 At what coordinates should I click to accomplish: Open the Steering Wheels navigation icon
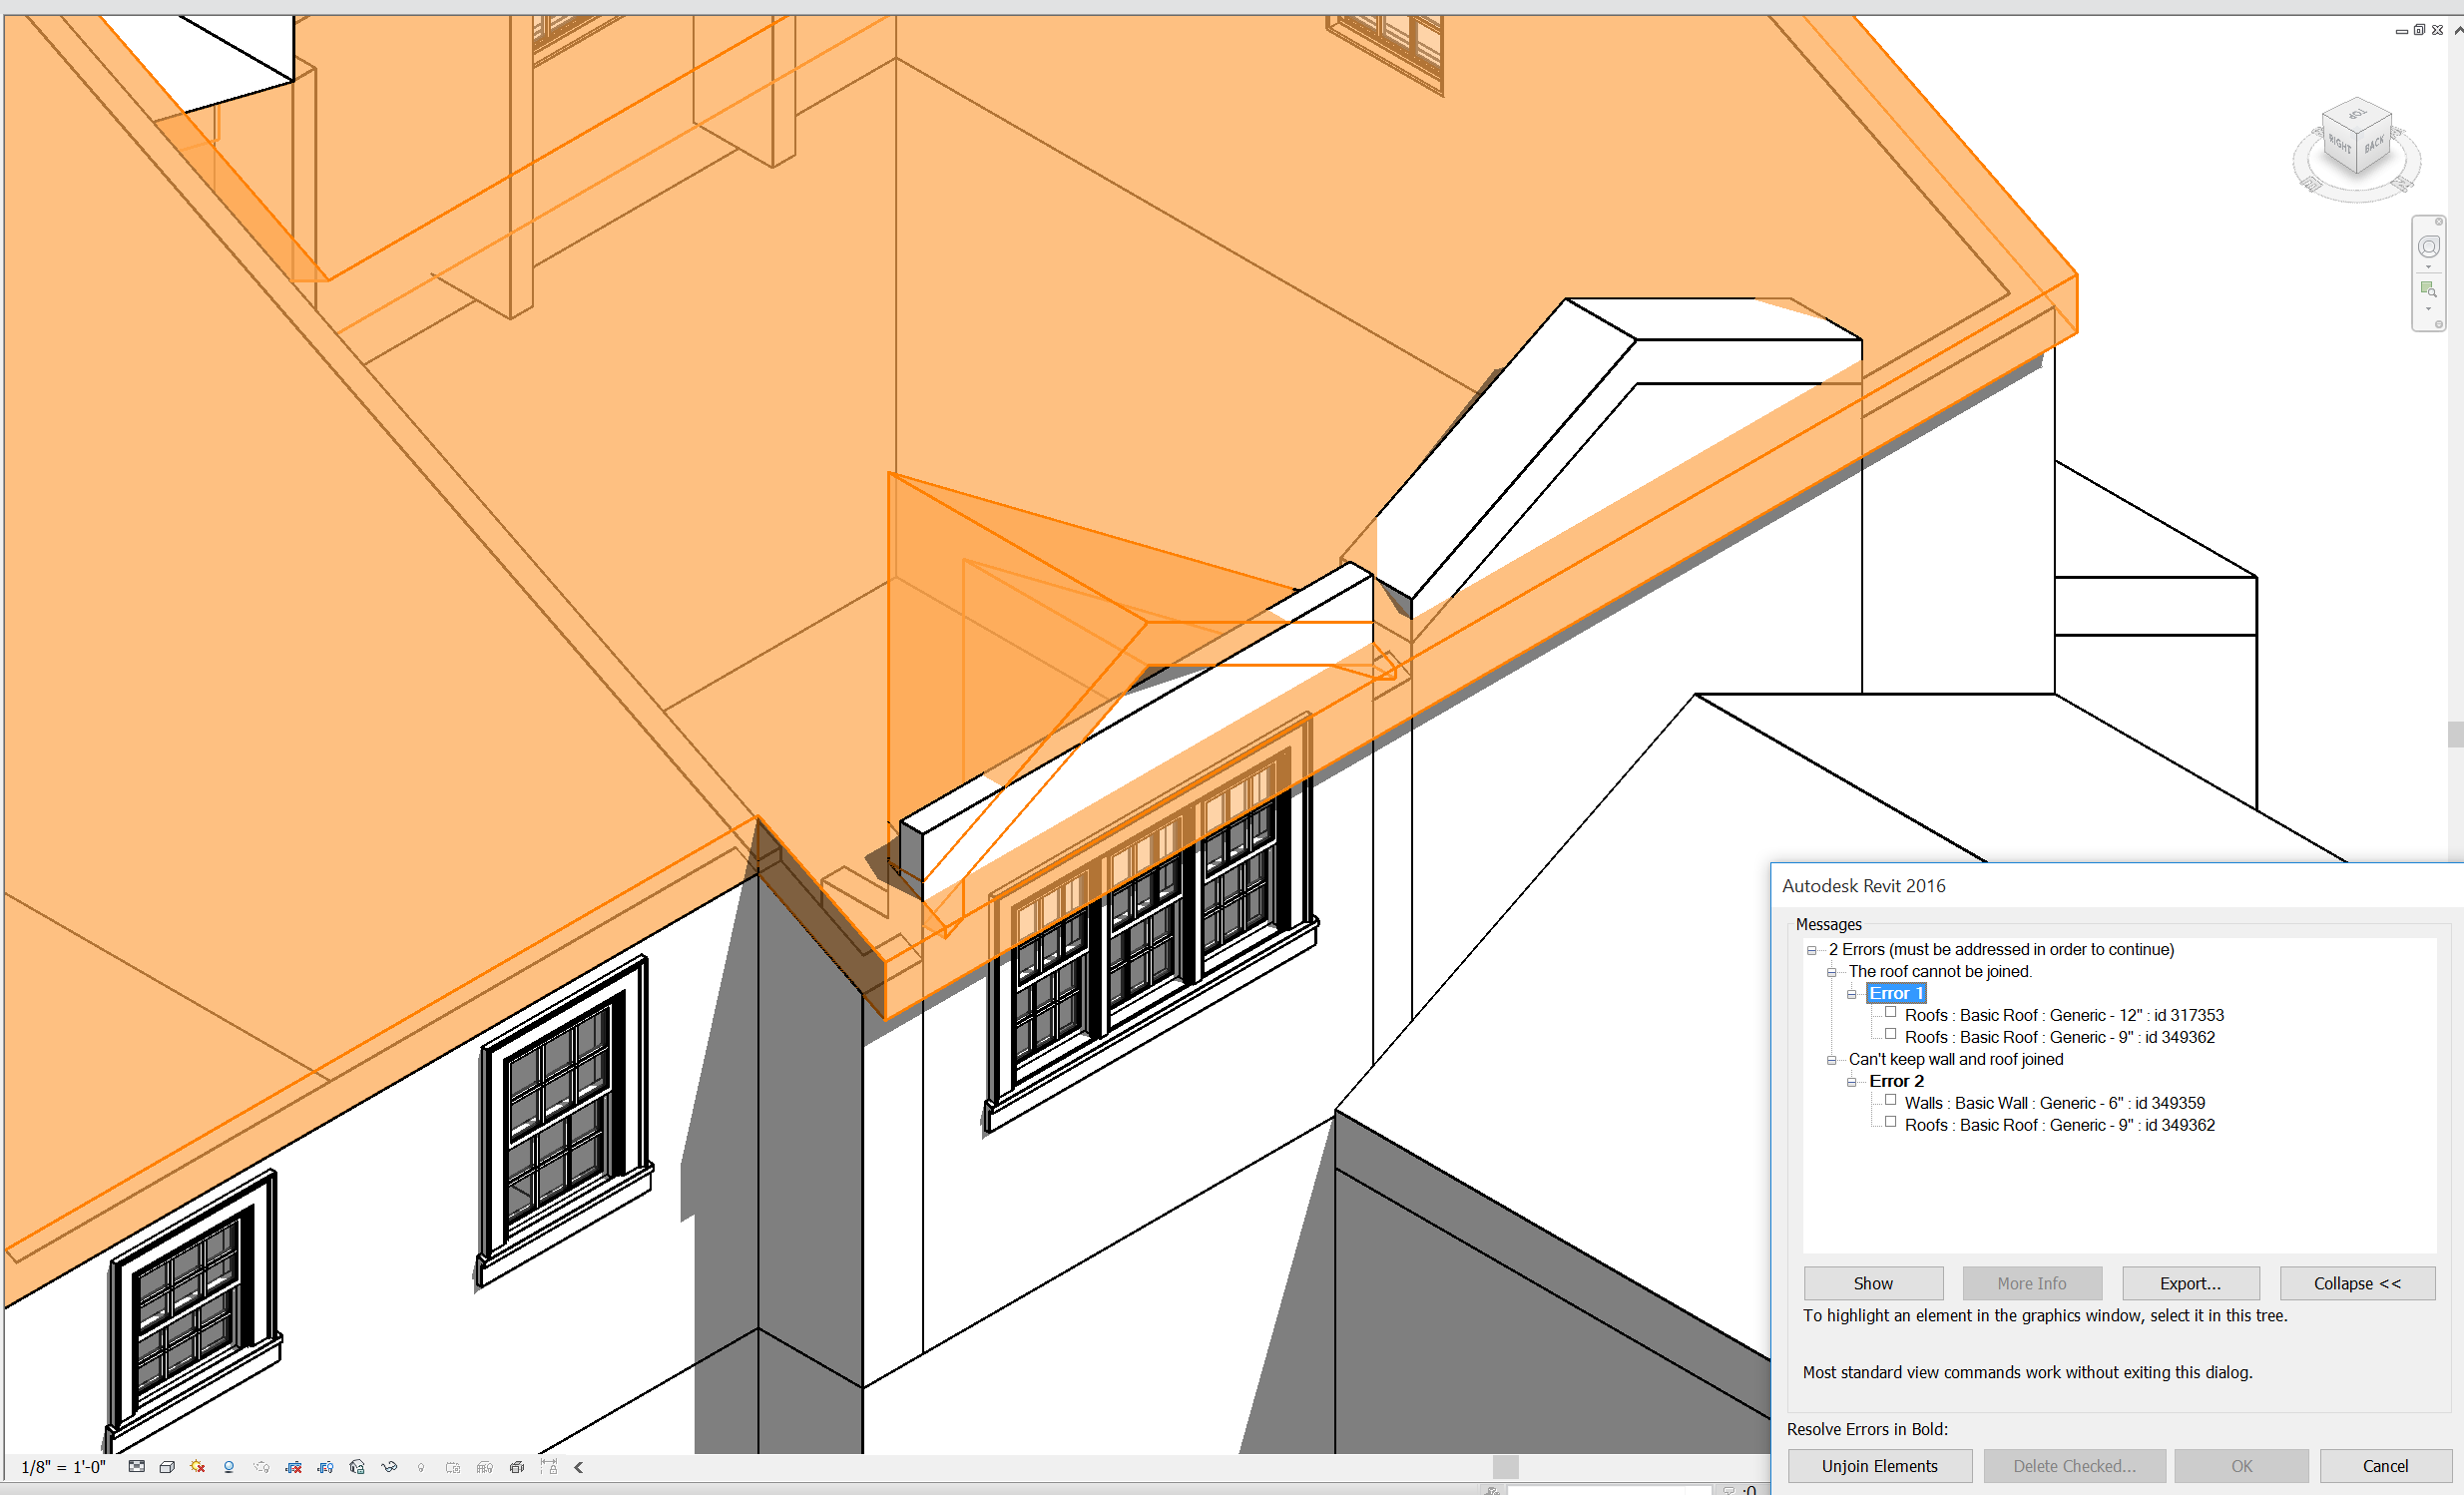(2428, 247)
